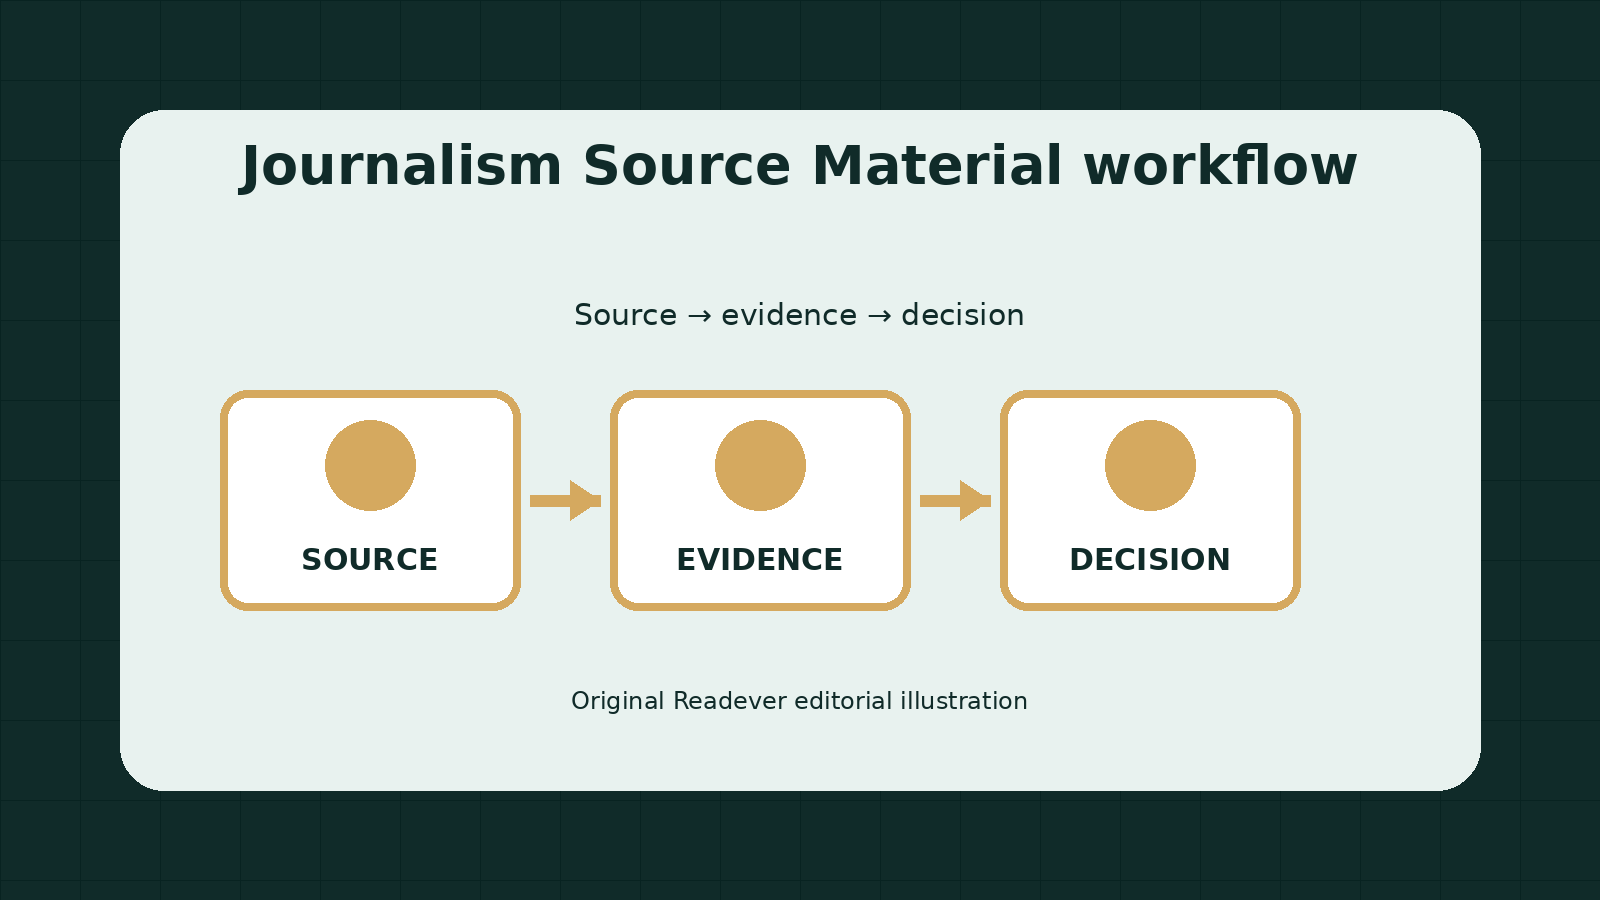
Task: Click the subtitle "Source → evidence → decision"
Action: [x=799, y=315]
